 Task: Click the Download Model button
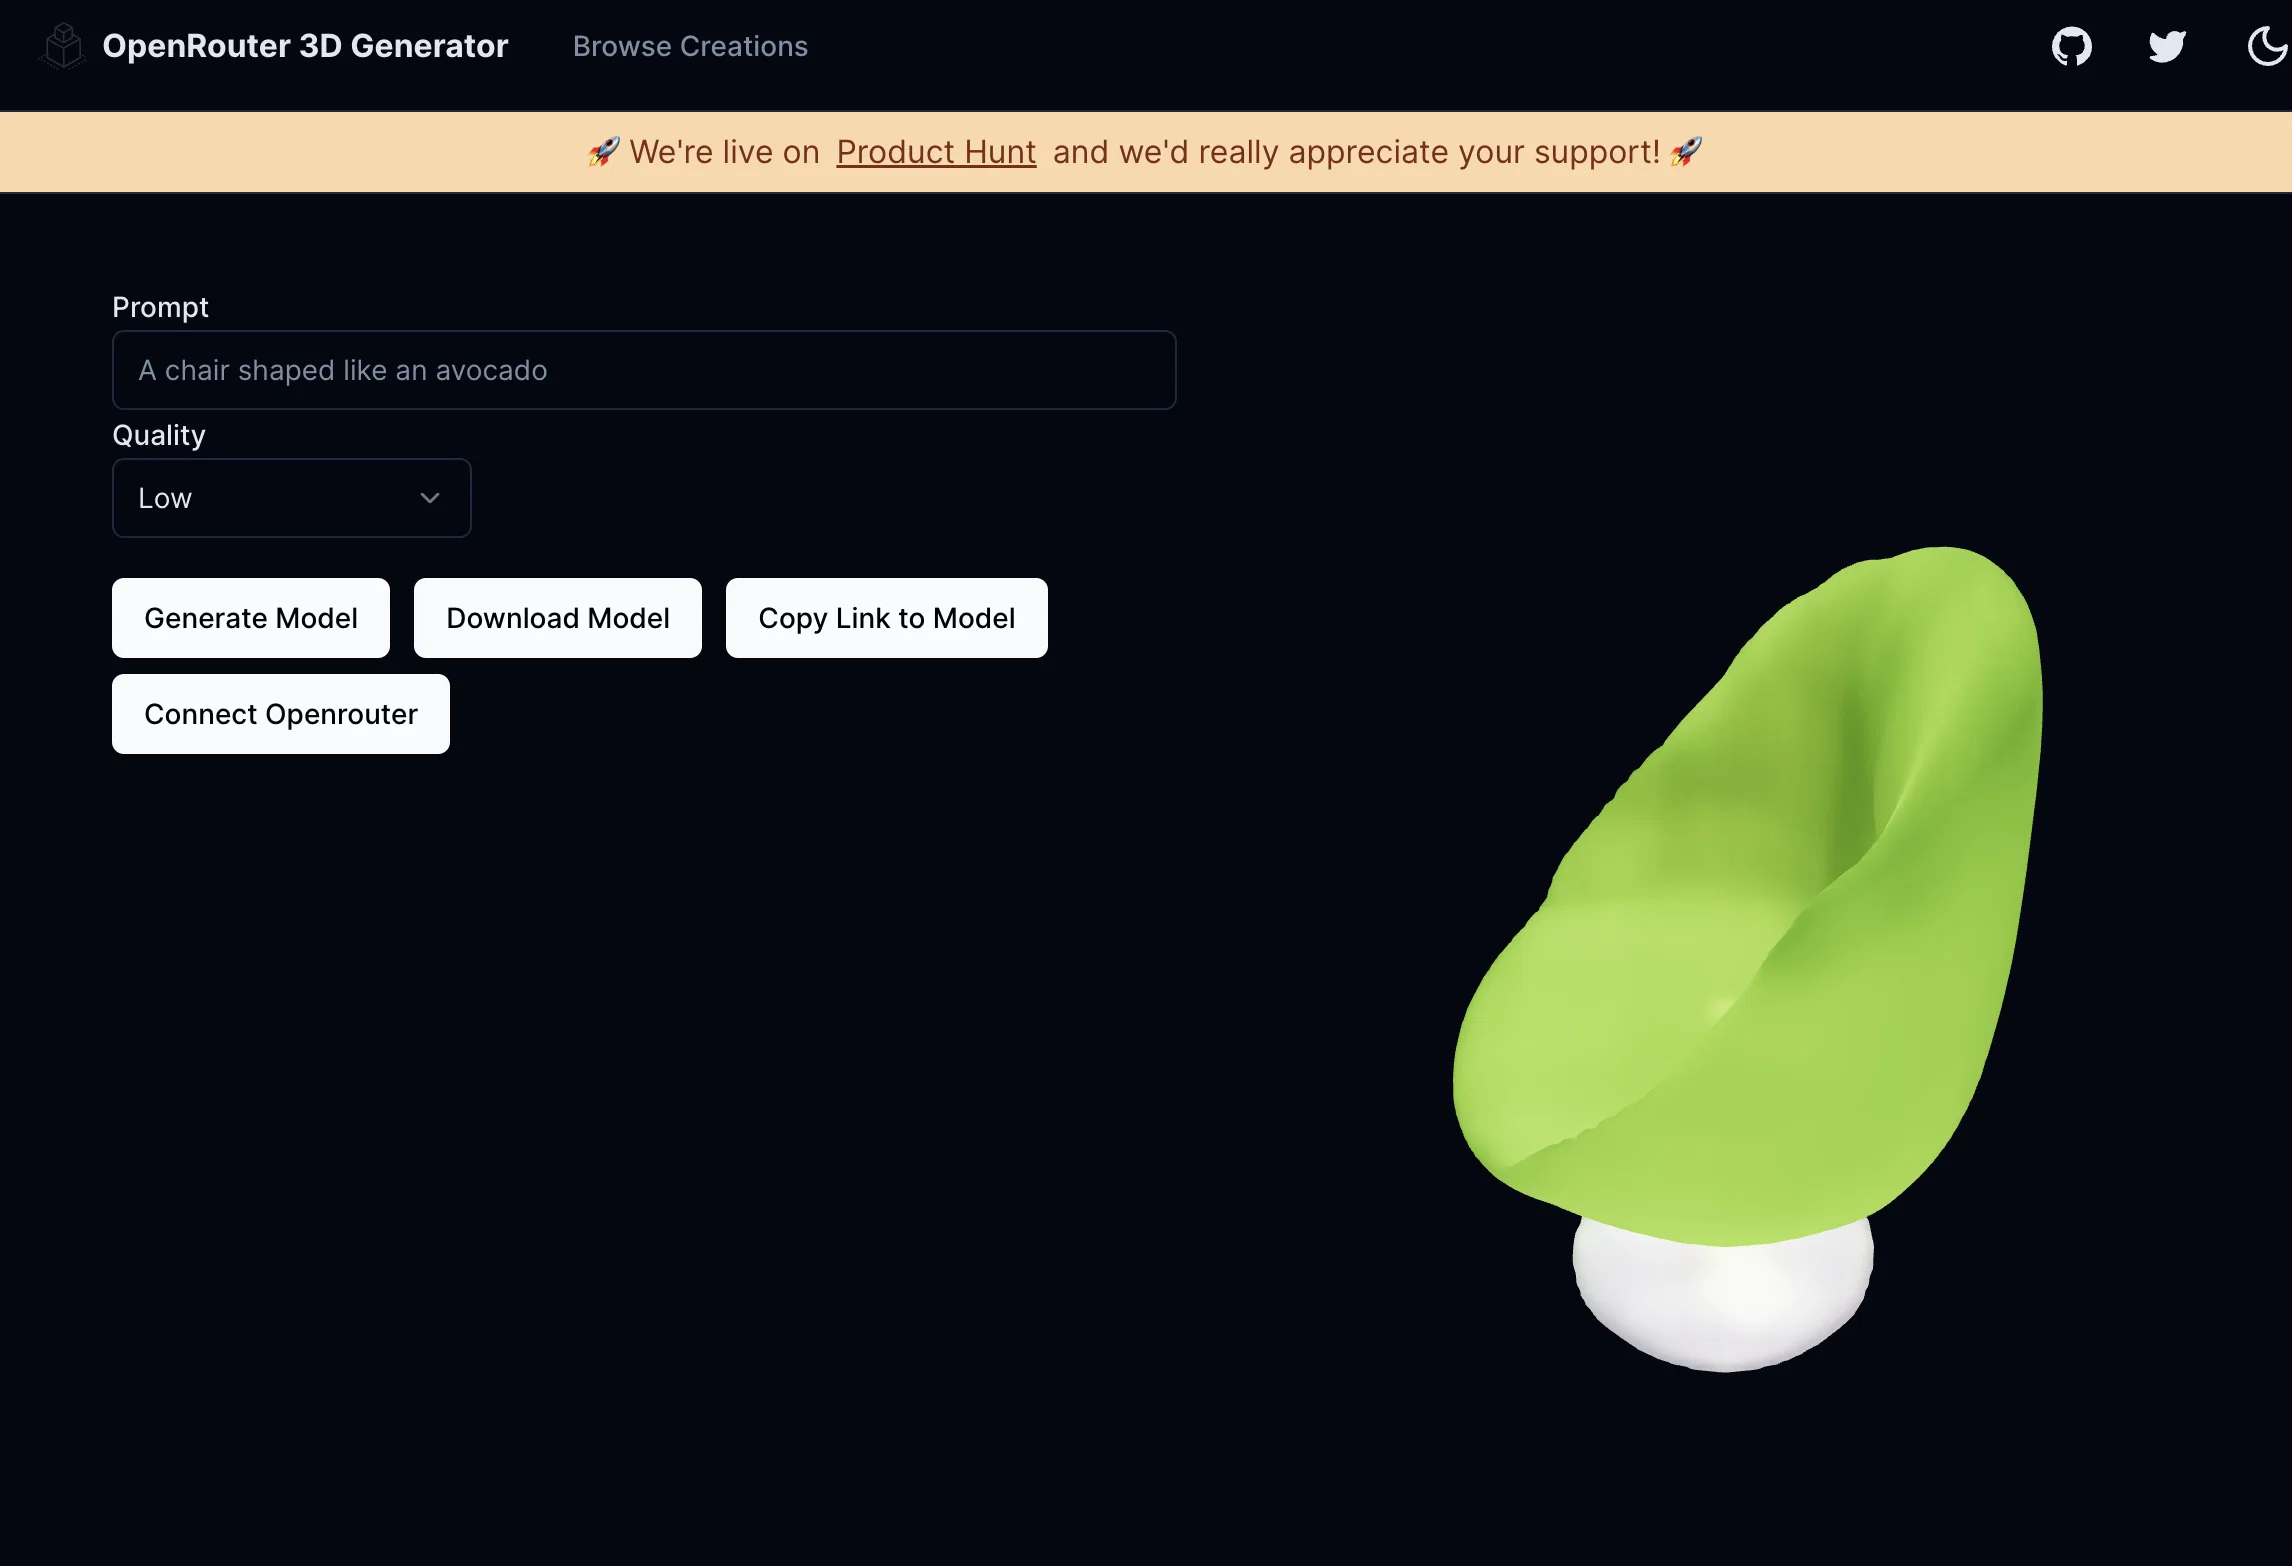(558, 618)
